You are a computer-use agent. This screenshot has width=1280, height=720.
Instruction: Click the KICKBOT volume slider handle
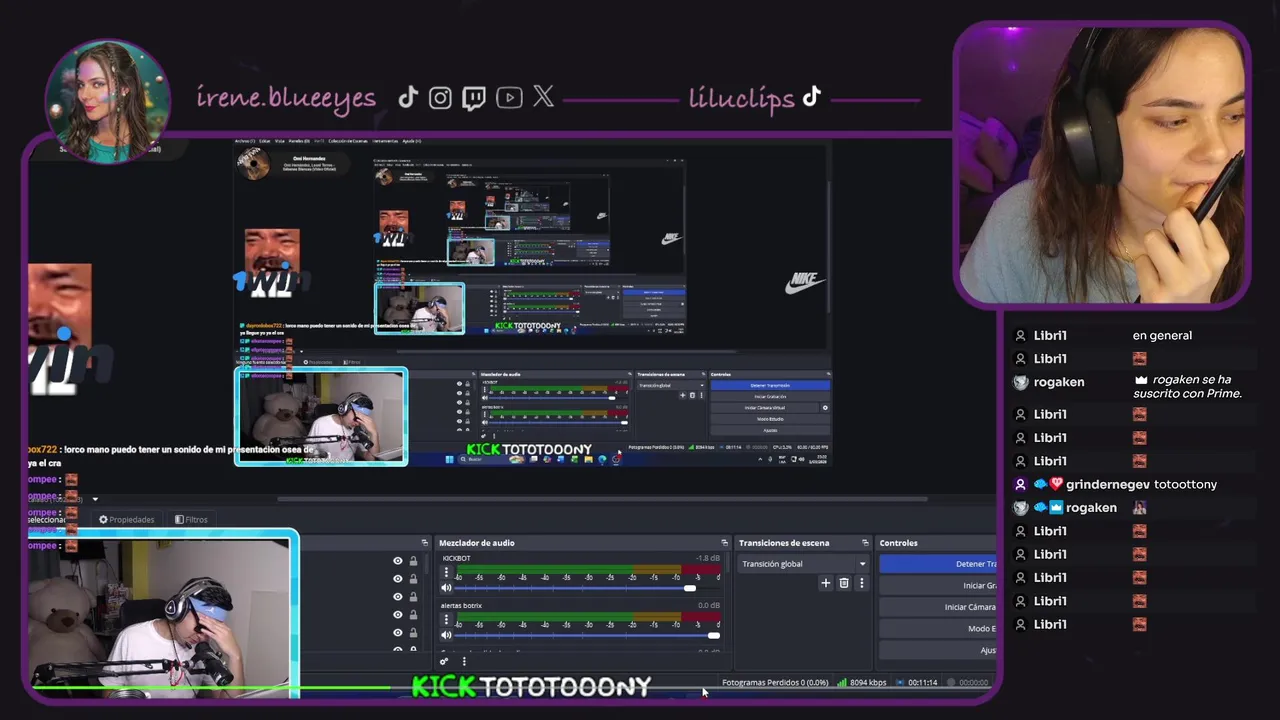tap(689, 588)
